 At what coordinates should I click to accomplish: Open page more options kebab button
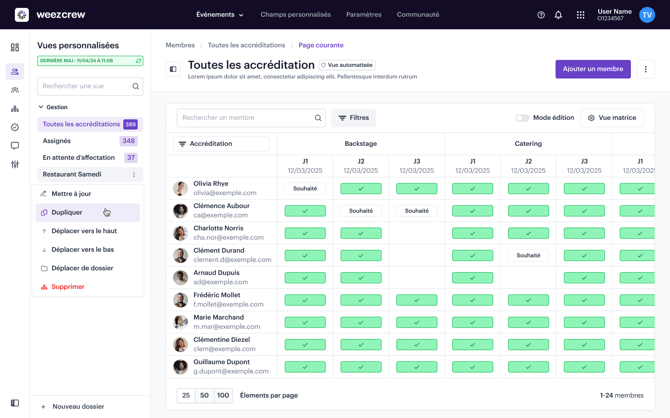tap(645, 69)
